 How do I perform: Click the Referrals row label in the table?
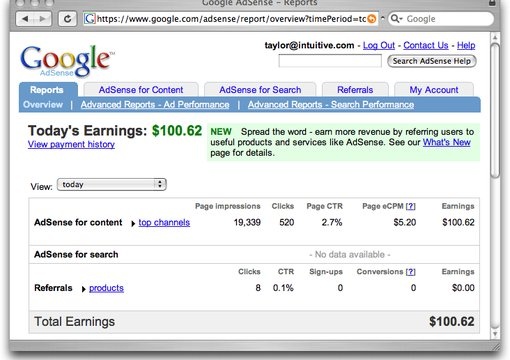(x=53, y=288)
